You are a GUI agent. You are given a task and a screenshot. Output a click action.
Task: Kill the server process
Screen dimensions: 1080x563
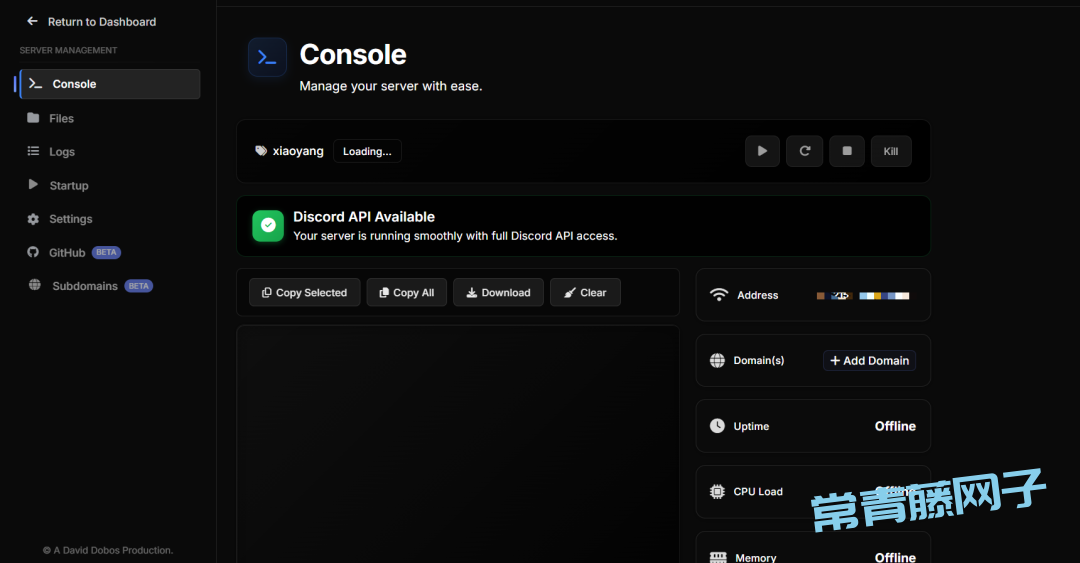(890, 151)
